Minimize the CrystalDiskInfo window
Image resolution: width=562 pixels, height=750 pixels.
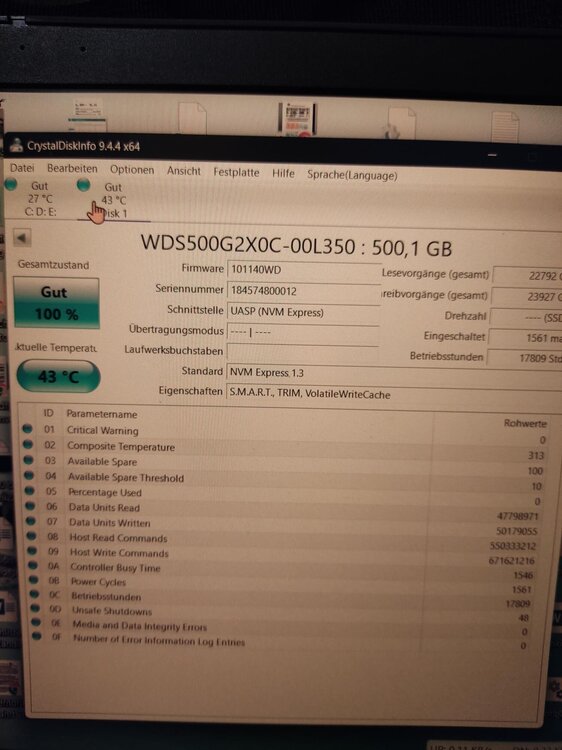[492, 154]
